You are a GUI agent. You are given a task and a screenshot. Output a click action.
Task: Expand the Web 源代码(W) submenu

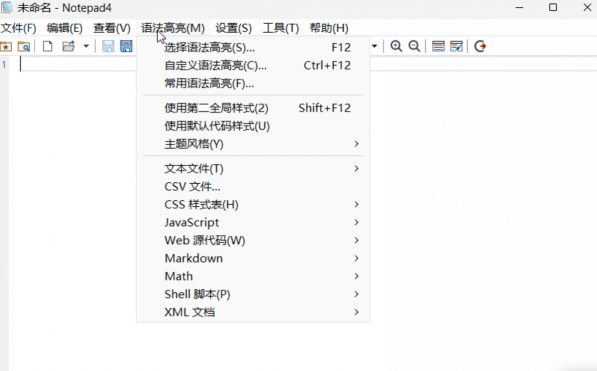[x=253, y=240]
